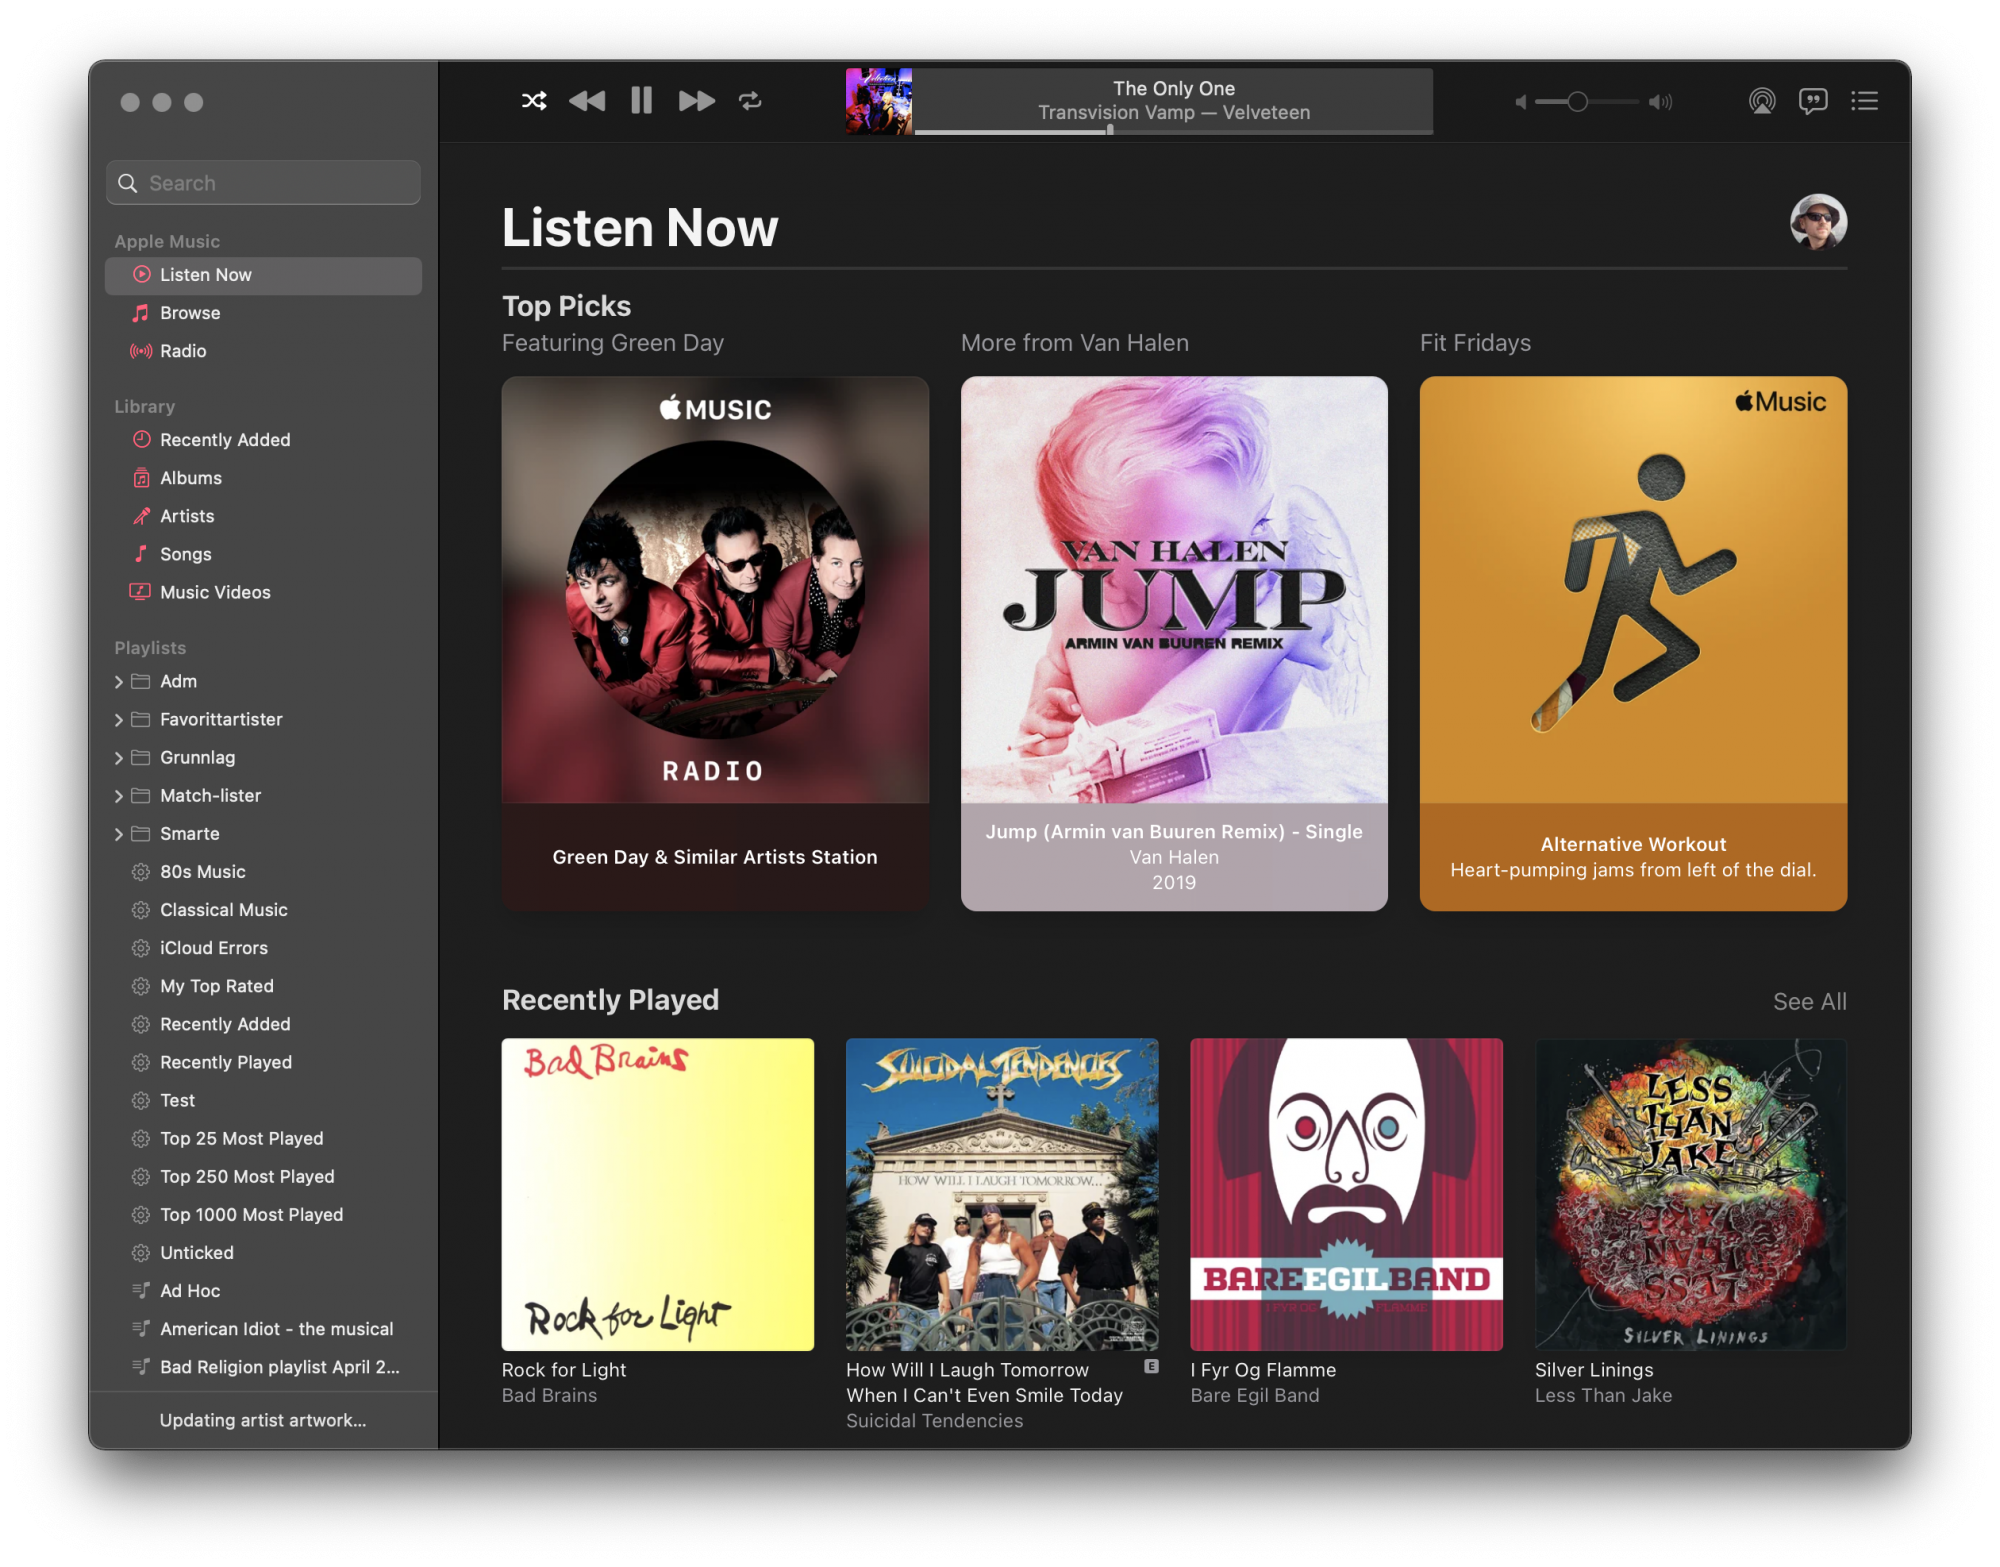The width and height of the screenshot is (2000, 1567).
Task: Open Top 25 Most Played playlist
Action: pos(241,1138)
